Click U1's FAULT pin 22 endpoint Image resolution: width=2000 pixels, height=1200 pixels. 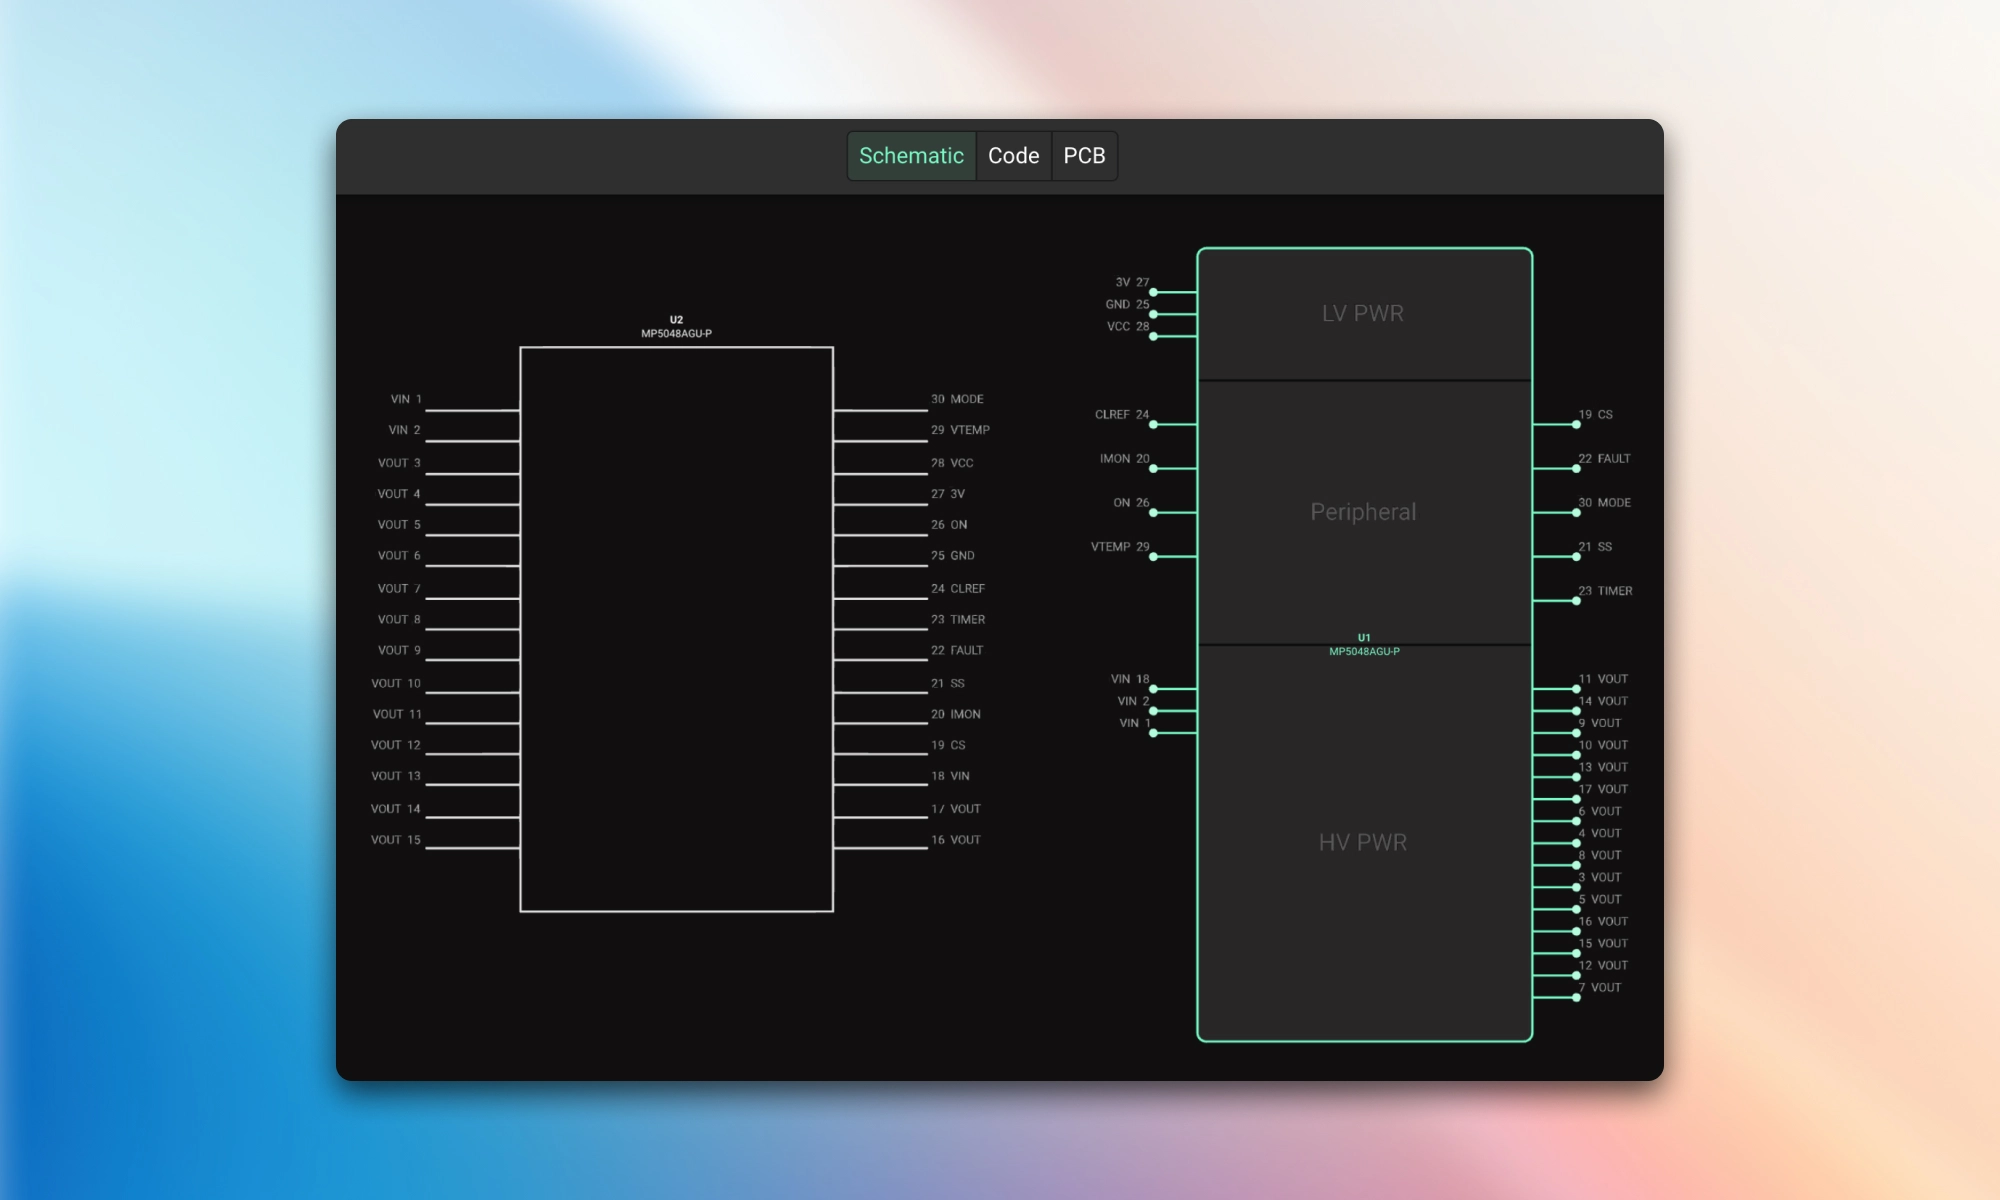[1576, 469]
